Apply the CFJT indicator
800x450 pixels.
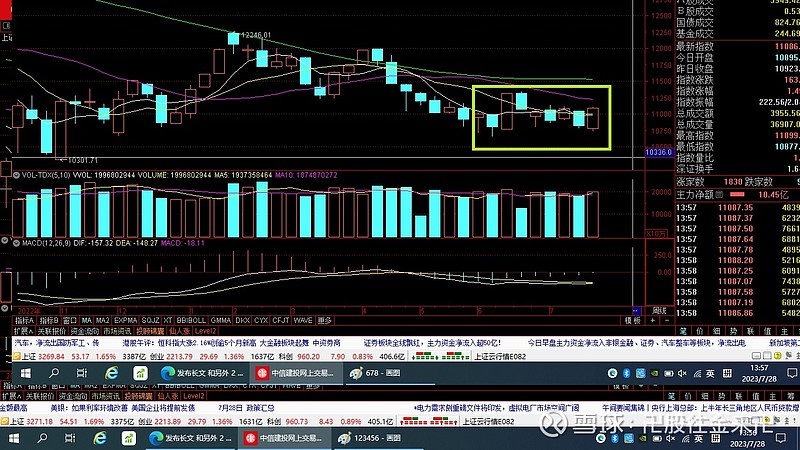click(281, 320)
